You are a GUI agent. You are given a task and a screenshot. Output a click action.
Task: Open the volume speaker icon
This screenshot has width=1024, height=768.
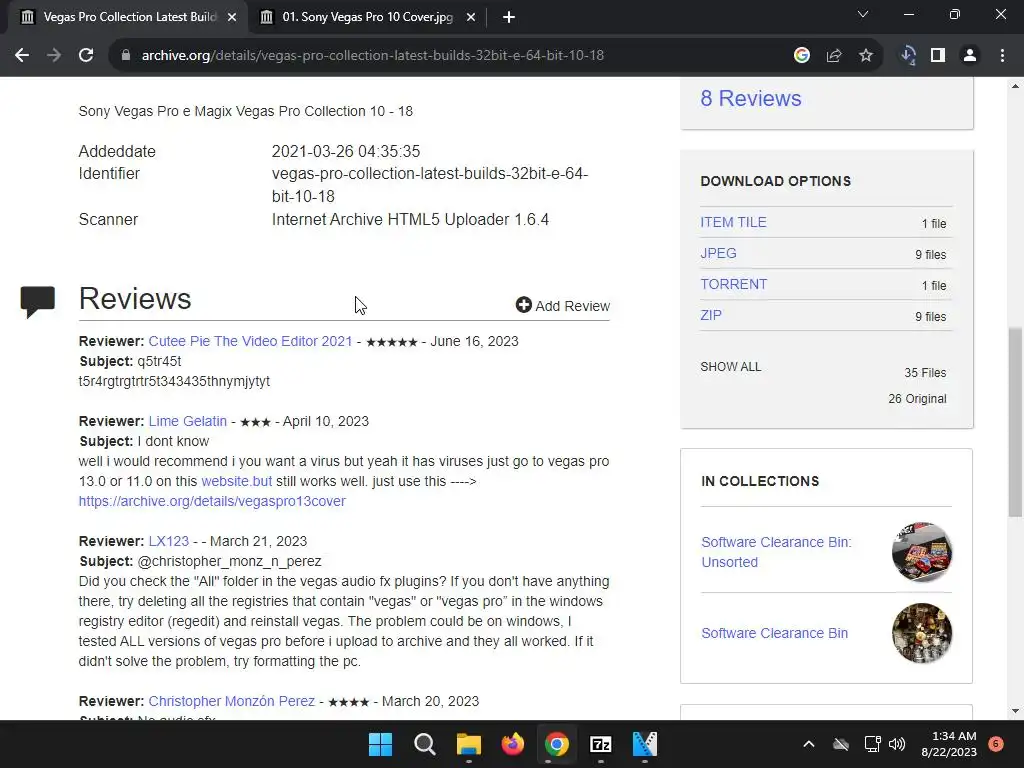[x=897, y=744]
